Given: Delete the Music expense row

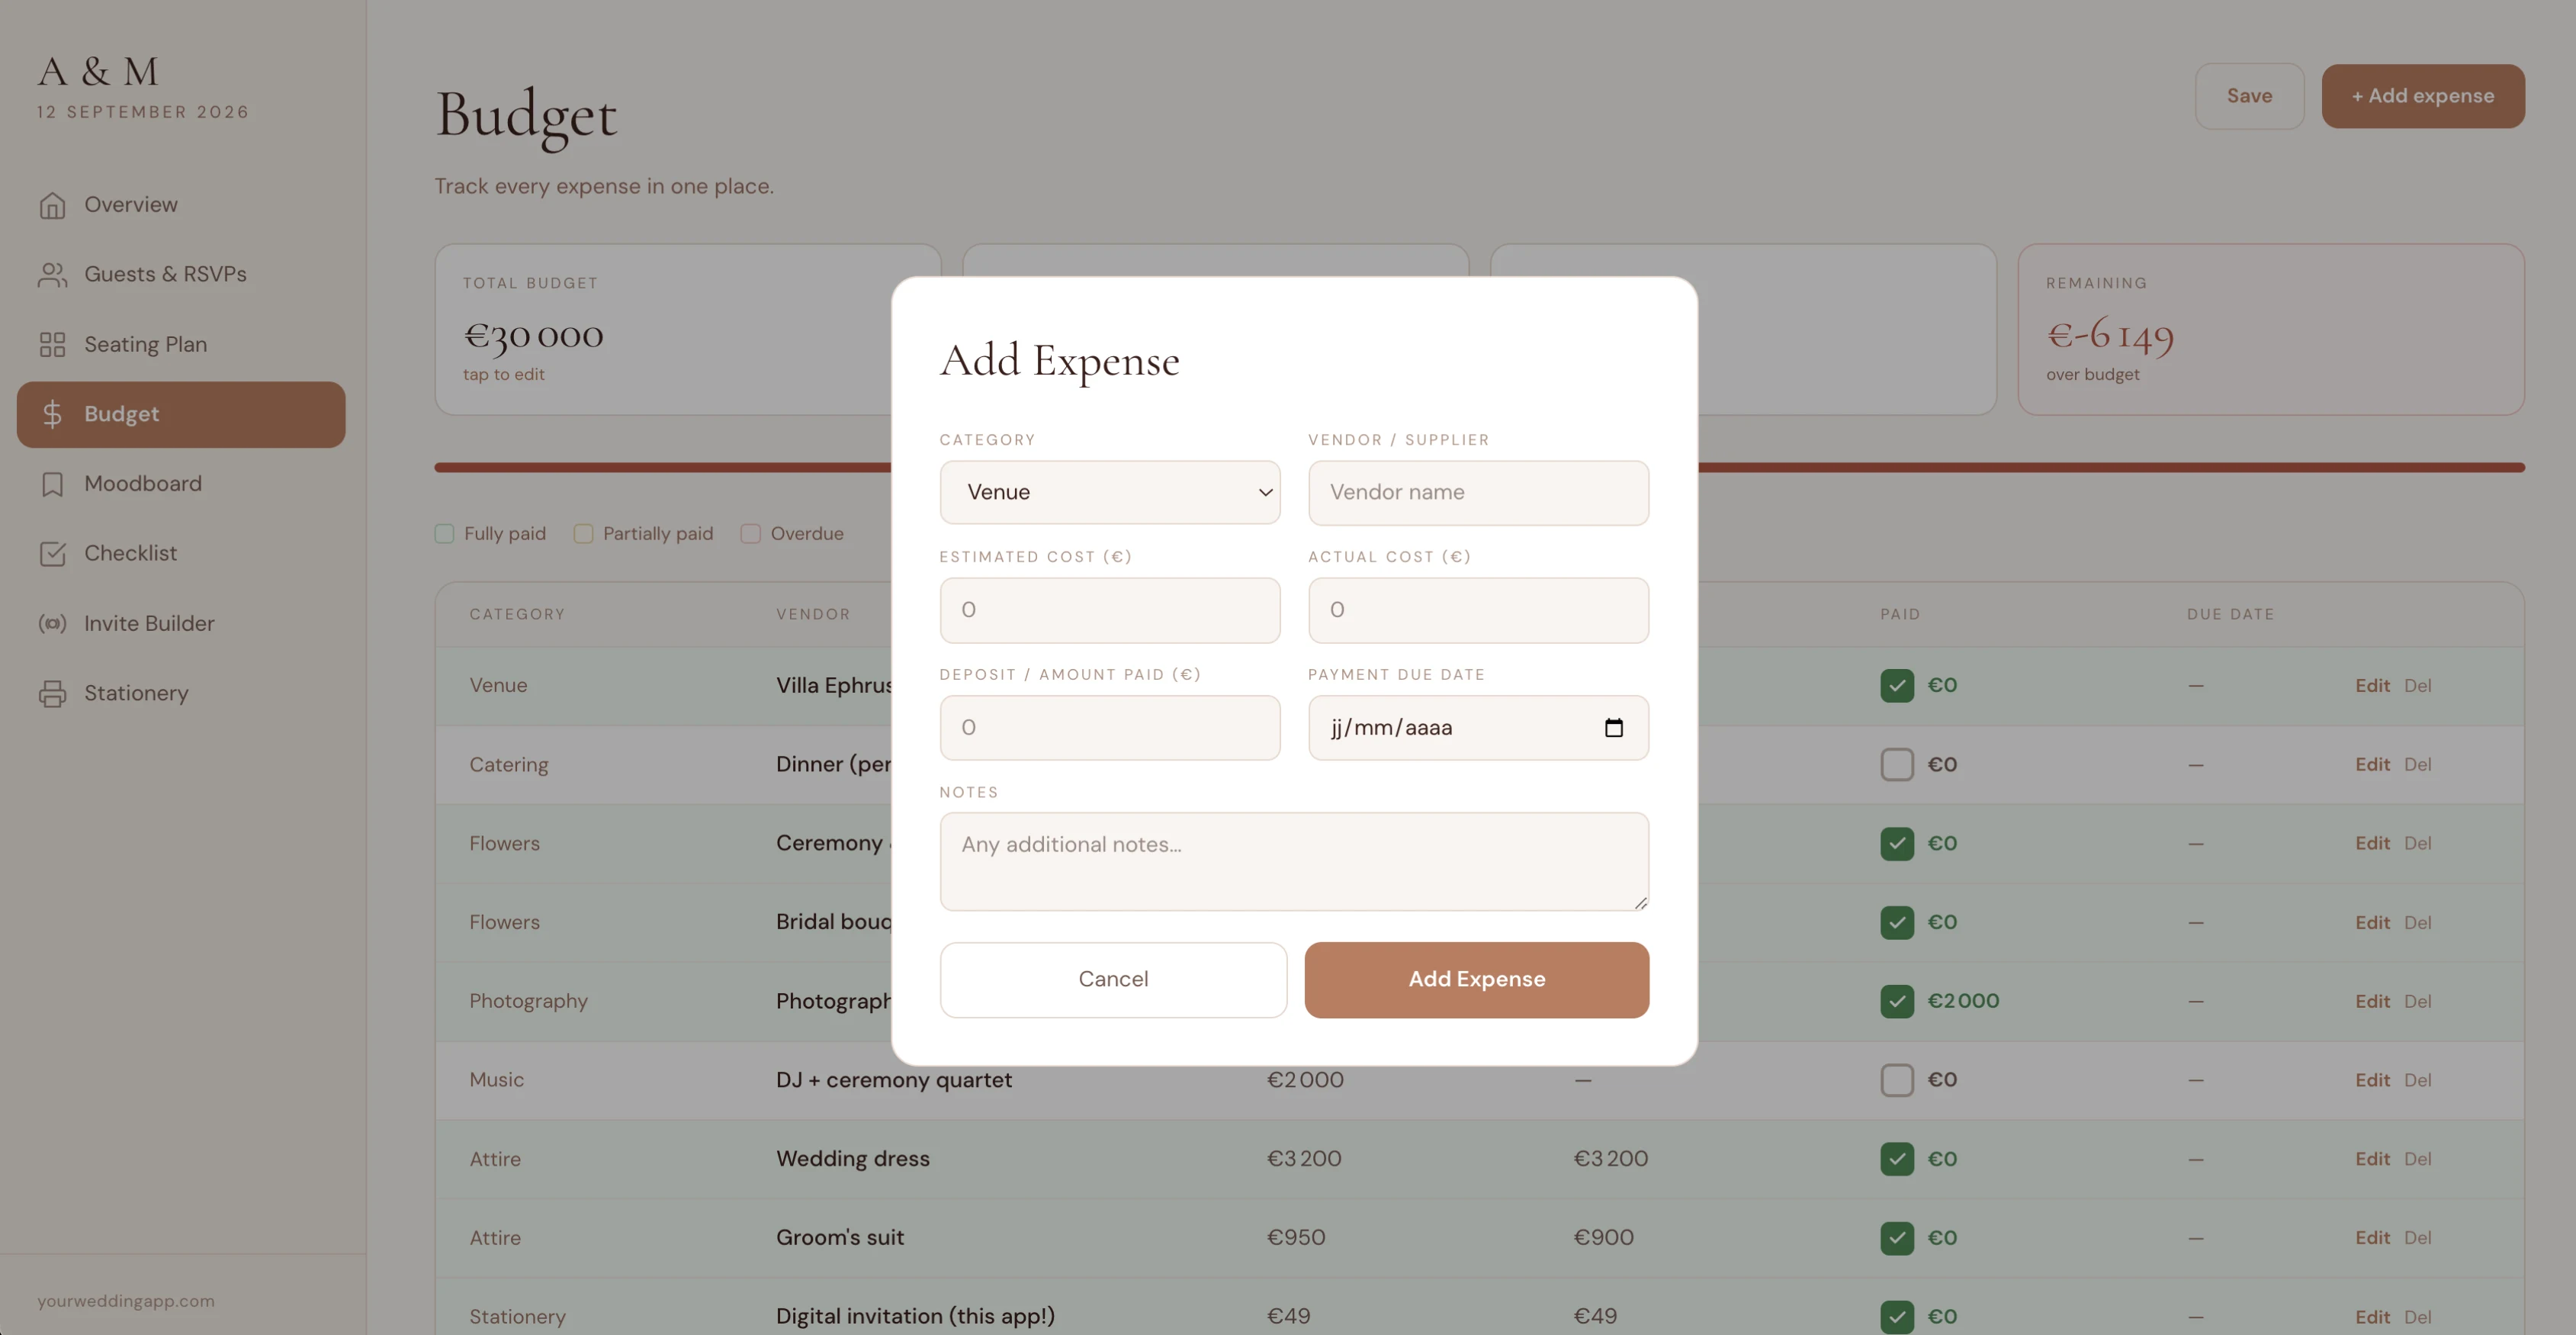Looking at the screenshot, I should pyautogui.click(x=2417, y=1080).
